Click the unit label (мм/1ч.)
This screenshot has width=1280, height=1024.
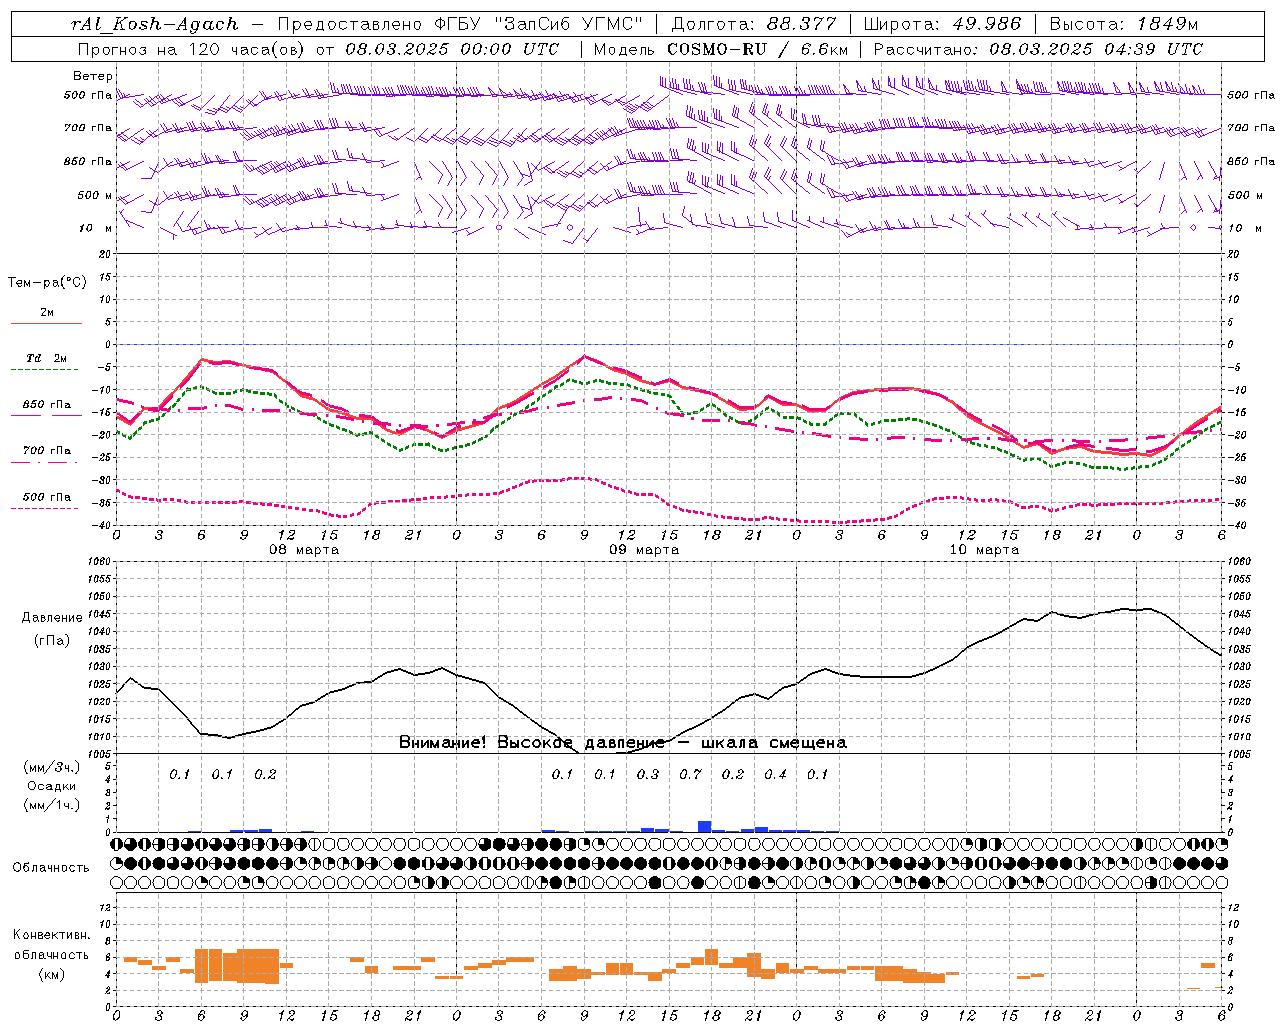click(x=52, y=805)
